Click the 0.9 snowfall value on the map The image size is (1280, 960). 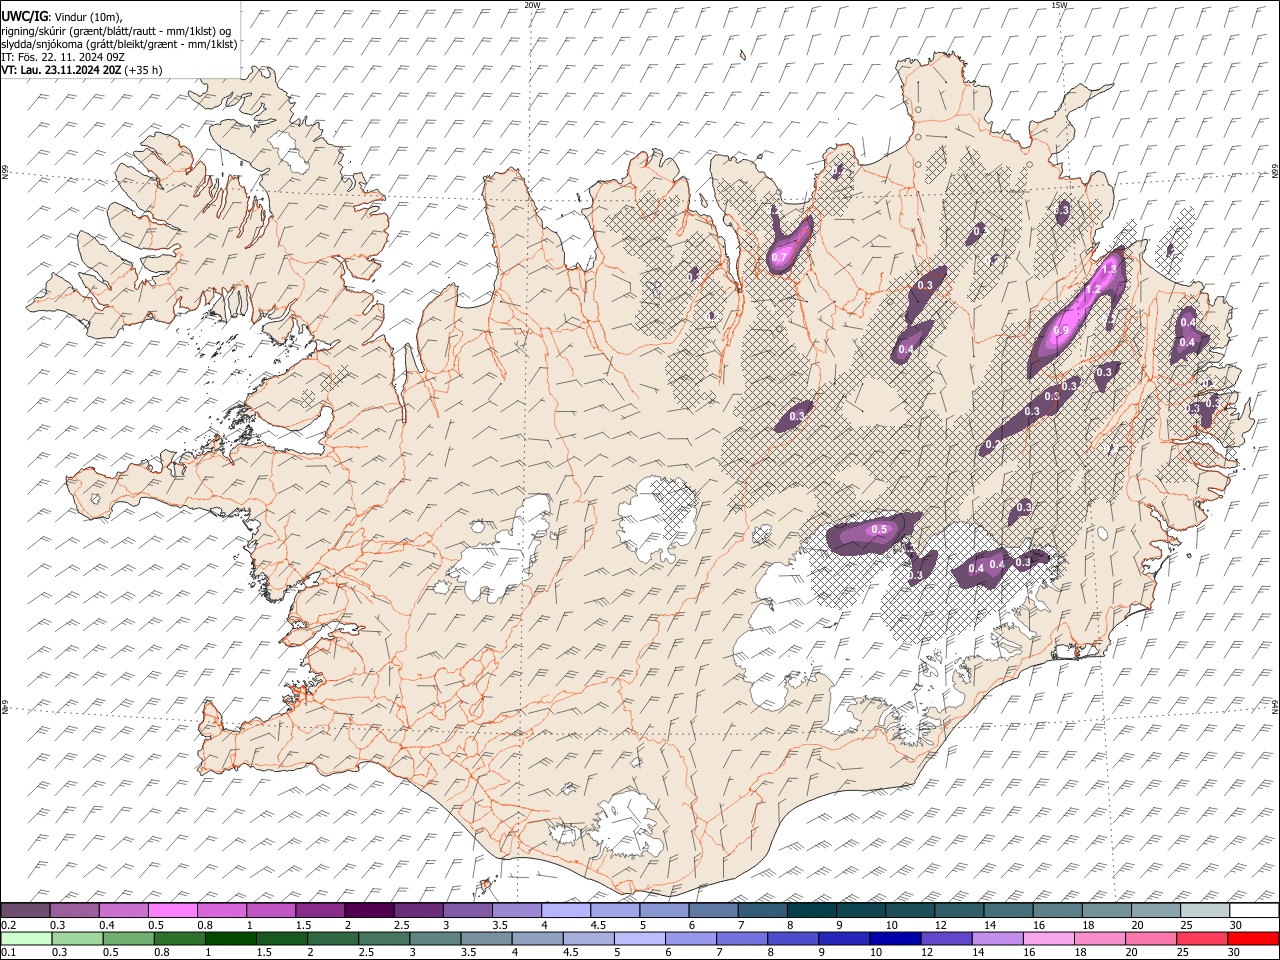[x=1061, y=331]
